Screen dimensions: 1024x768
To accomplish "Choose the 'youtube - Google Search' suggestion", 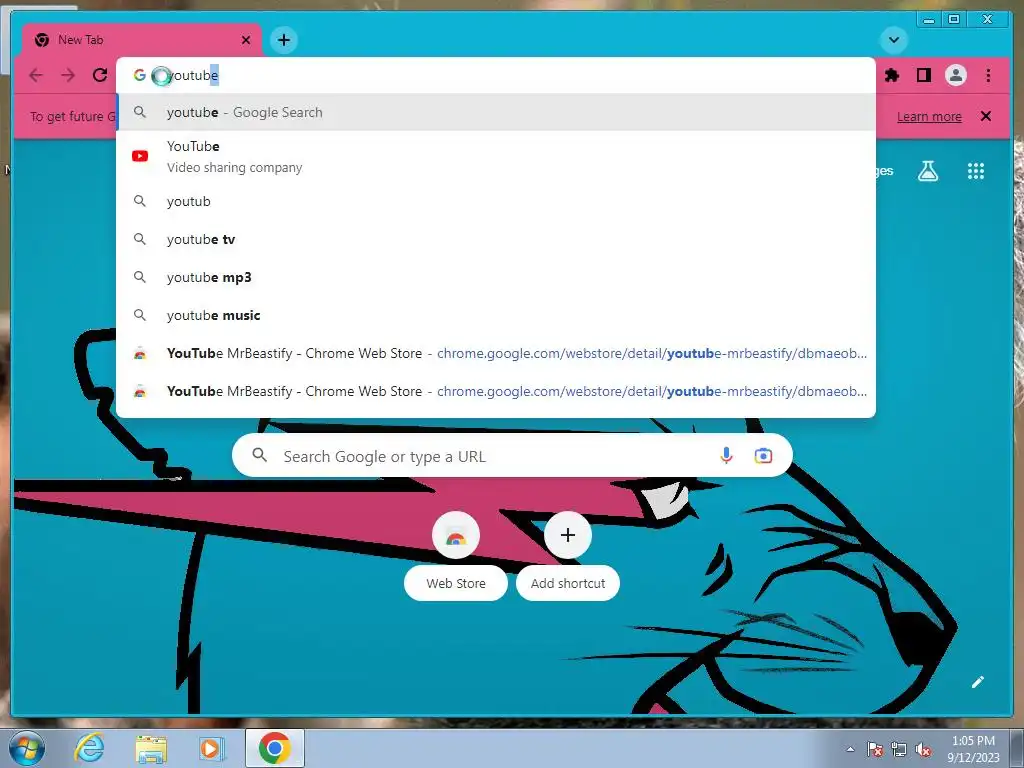I will coord(496,112).
